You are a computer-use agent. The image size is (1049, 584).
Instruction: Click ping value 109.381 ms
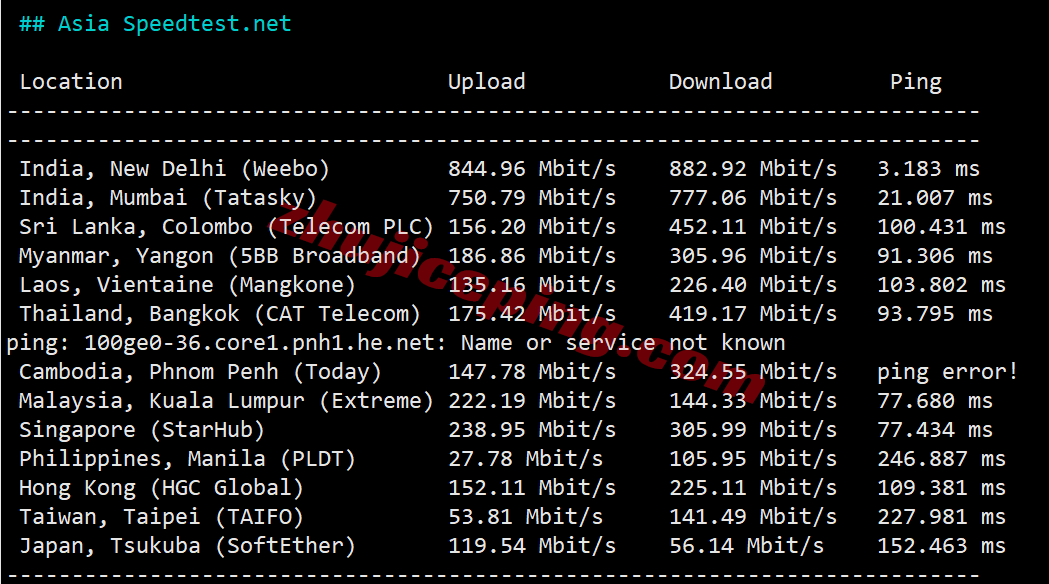[941, 488]
